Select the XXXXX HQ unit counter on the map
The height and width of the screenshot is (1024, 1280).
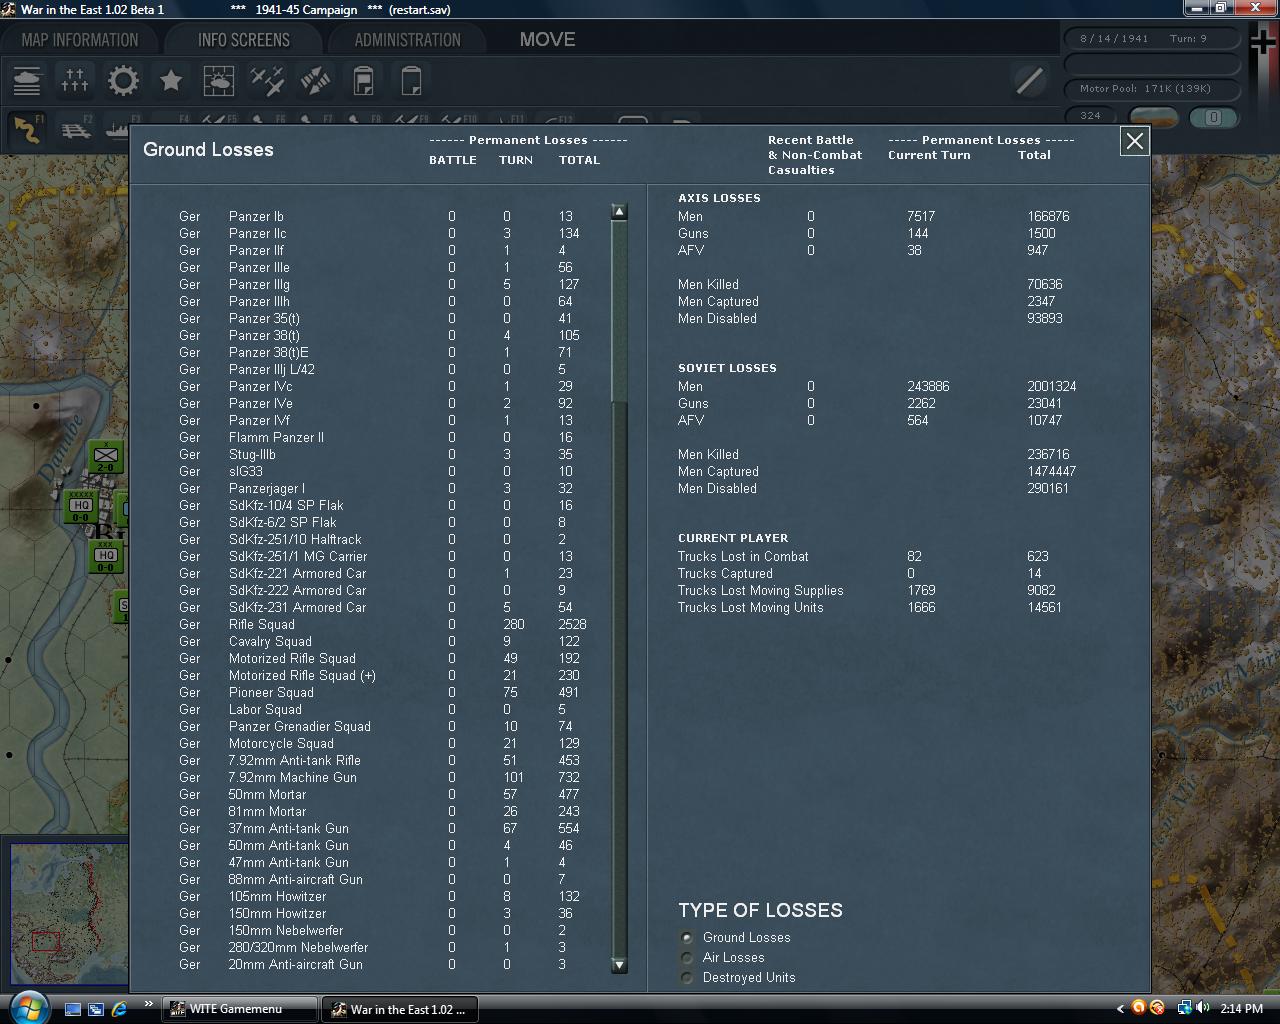(x=80, y=507)
